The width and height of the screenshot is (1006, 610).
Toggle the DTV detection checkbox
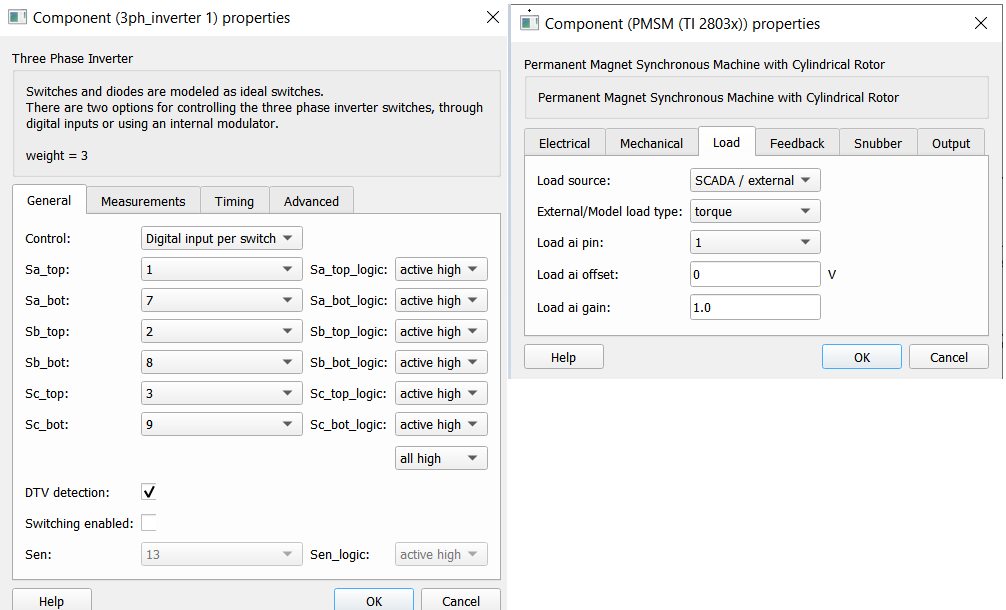click(x=149, y=492)
